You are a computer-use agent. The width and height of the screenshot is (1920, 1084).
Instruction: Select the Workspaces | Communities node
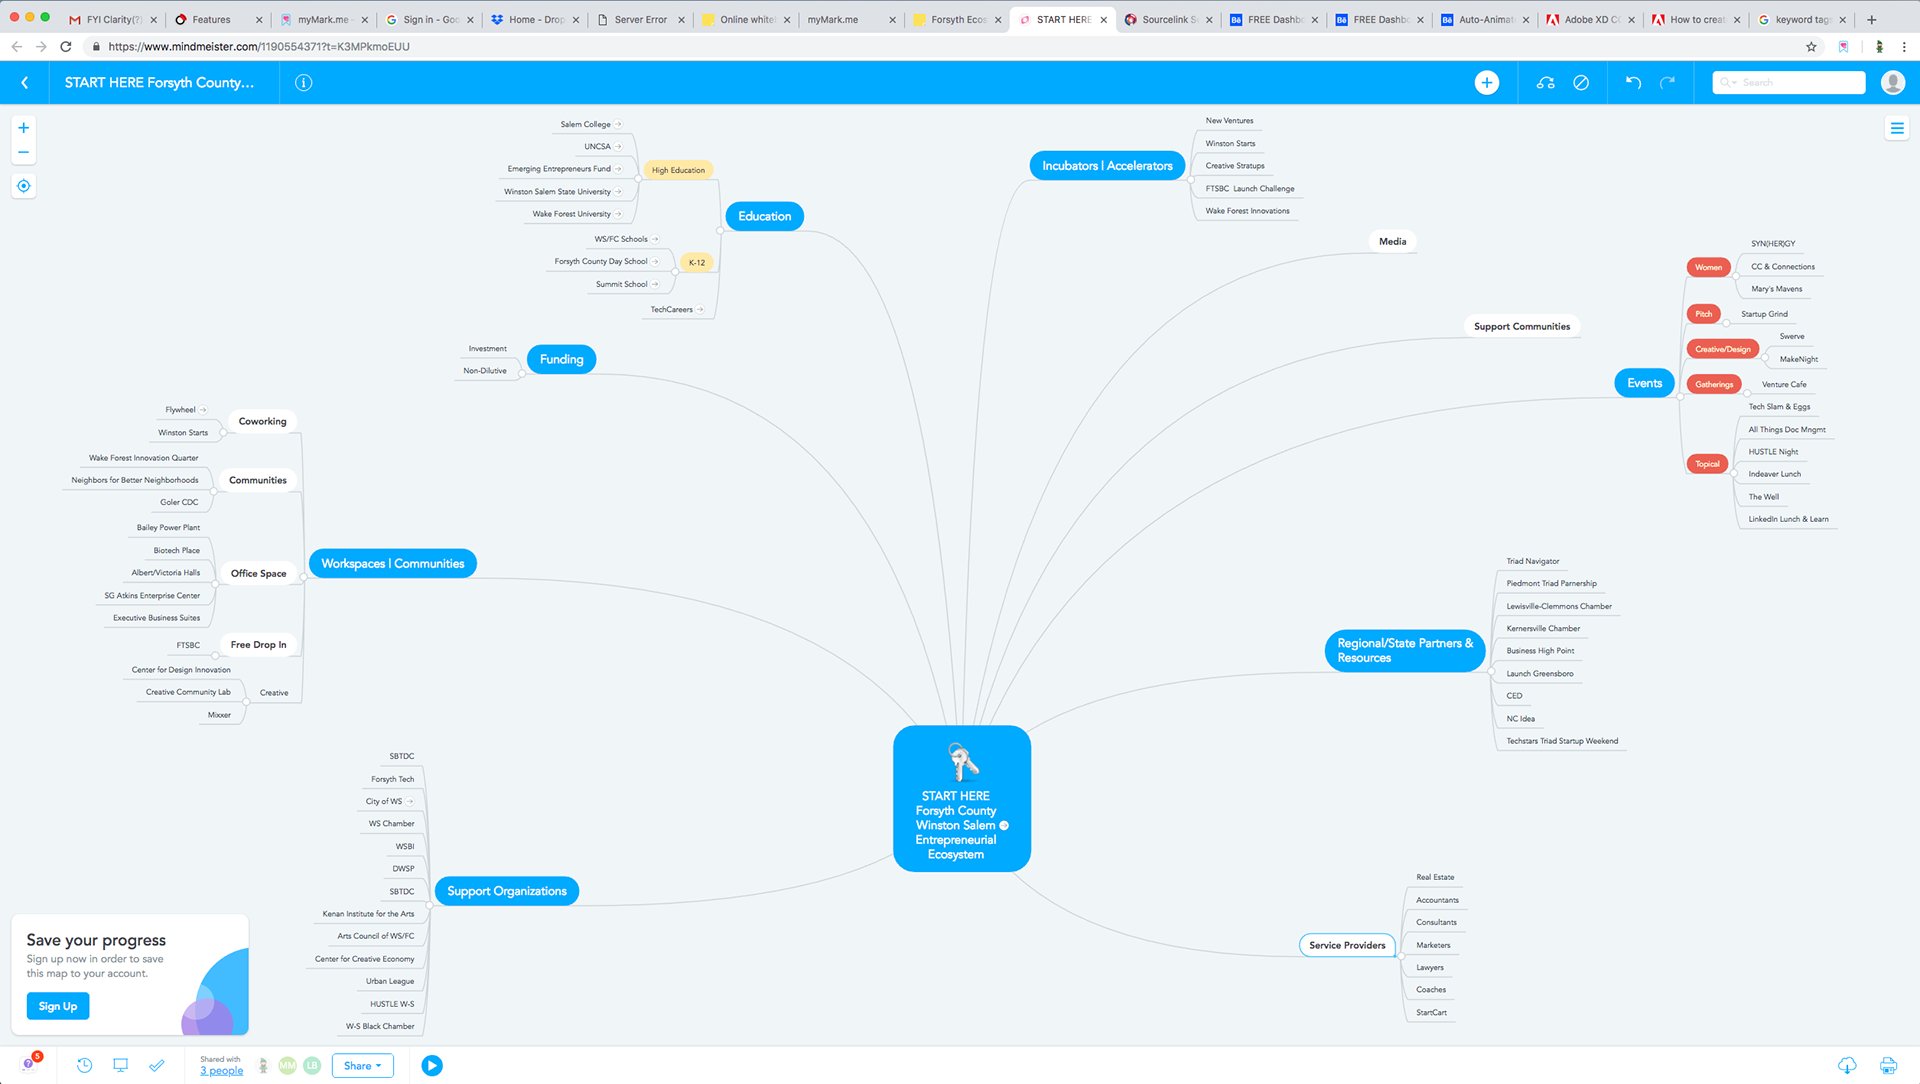(x=393, y=564)
